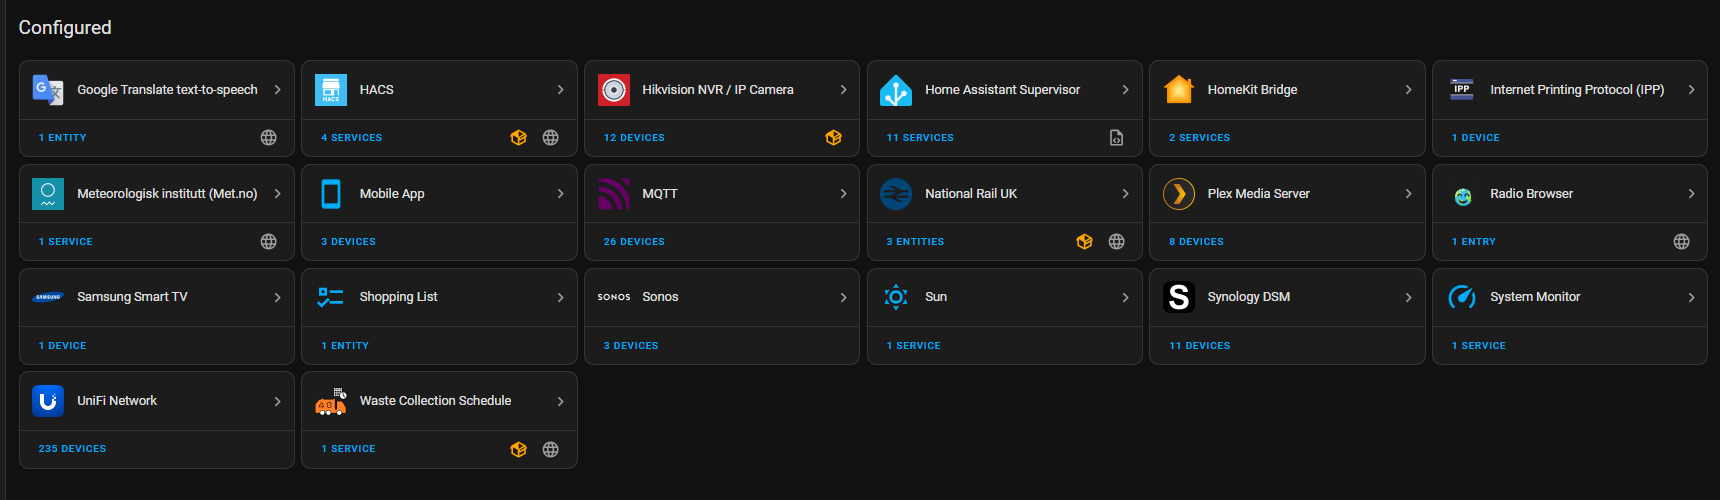Open the 3 DEVICES link under Sonos
This screenshot has height=500, width=1720.
click(630, 346)
